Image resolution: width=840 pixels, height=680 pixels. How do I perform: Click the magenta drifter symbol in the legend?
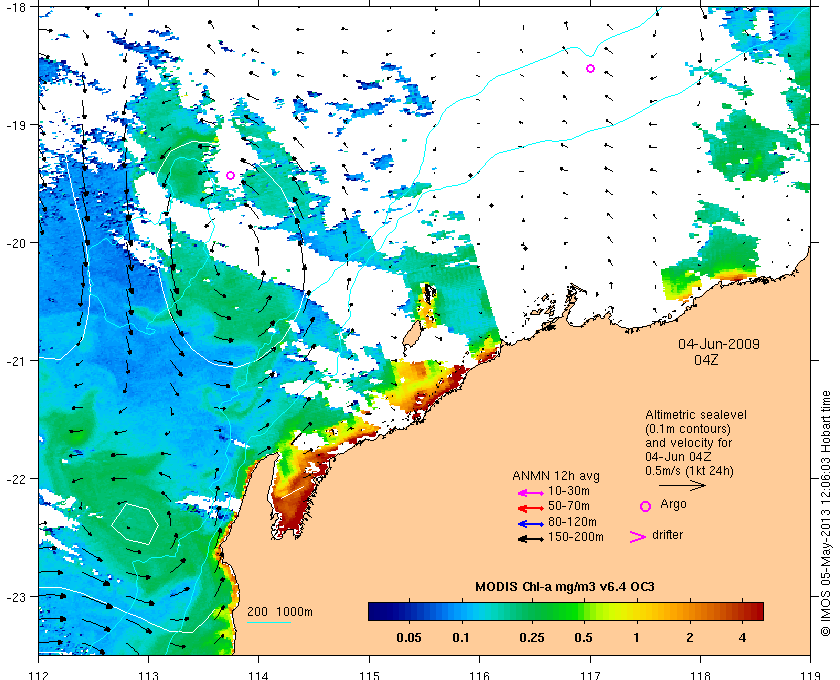(x=637, y=537)
